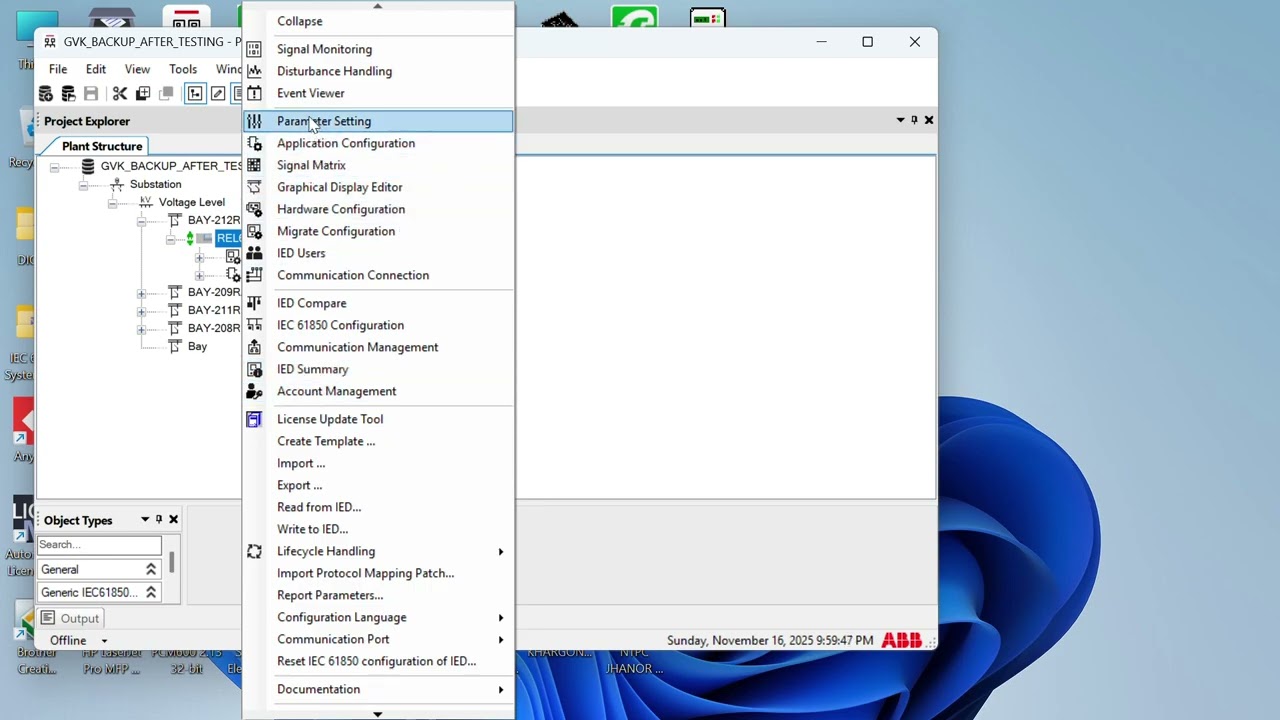The height and width of the screenshot is (720, 1280).
Task: Collapse the Voltage Level tree node
Action: [113, 203]
